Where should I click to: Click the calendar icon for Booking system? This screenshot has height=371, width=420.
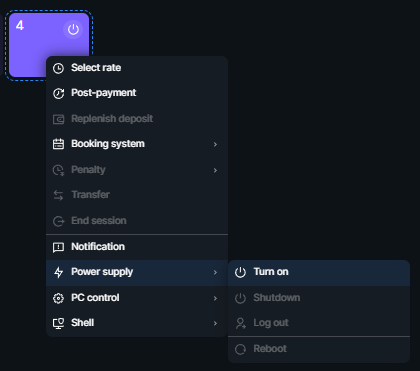(x=58, y=144)
